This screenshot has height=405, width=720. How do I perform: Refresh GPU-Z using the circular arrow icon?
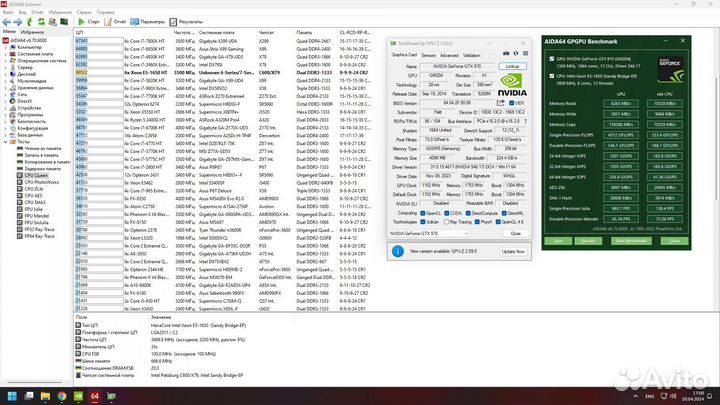(x=516, y=53)
